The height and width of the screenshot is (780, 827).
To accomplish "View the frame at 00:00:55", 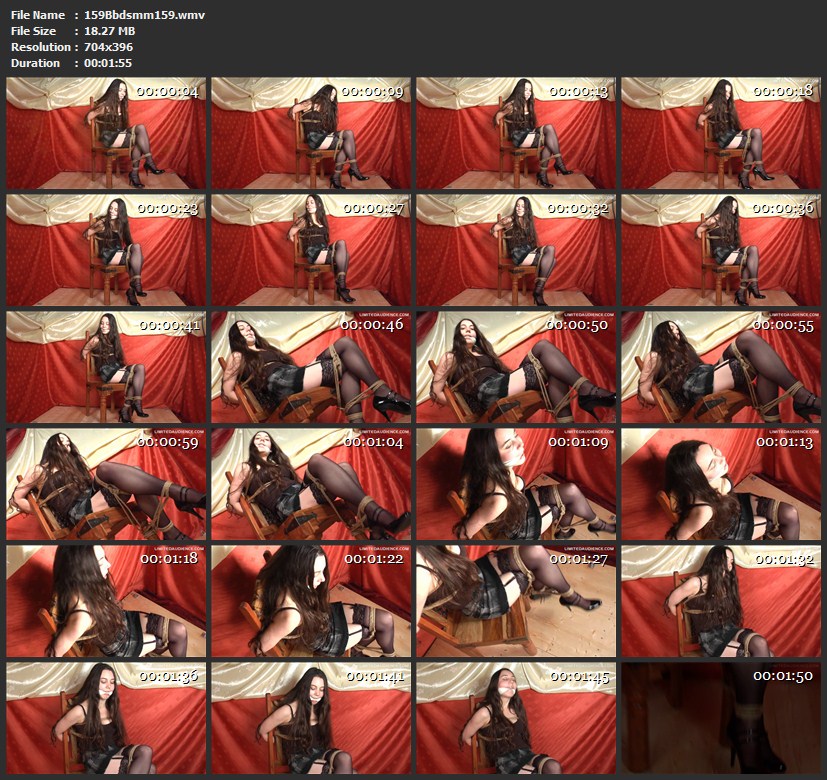I will coord(721,367).
